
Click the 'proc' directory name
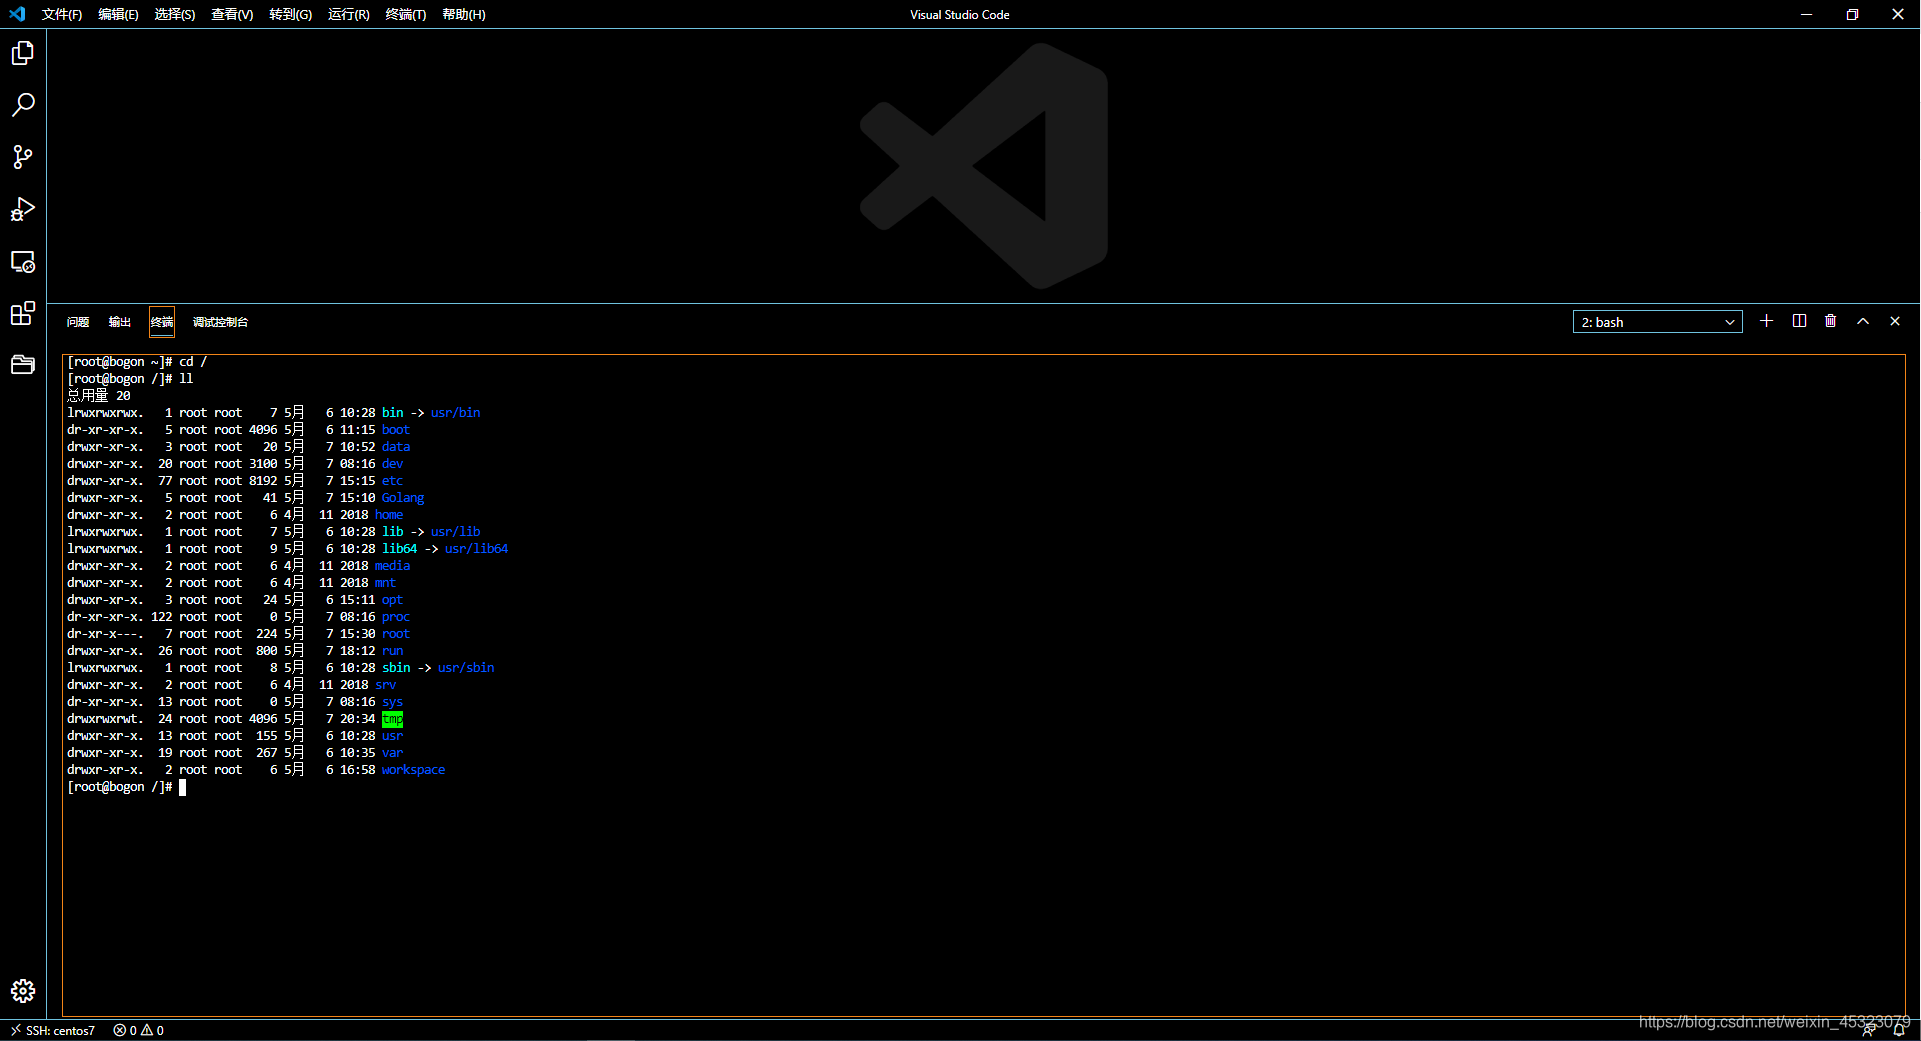tap(396, 617)
